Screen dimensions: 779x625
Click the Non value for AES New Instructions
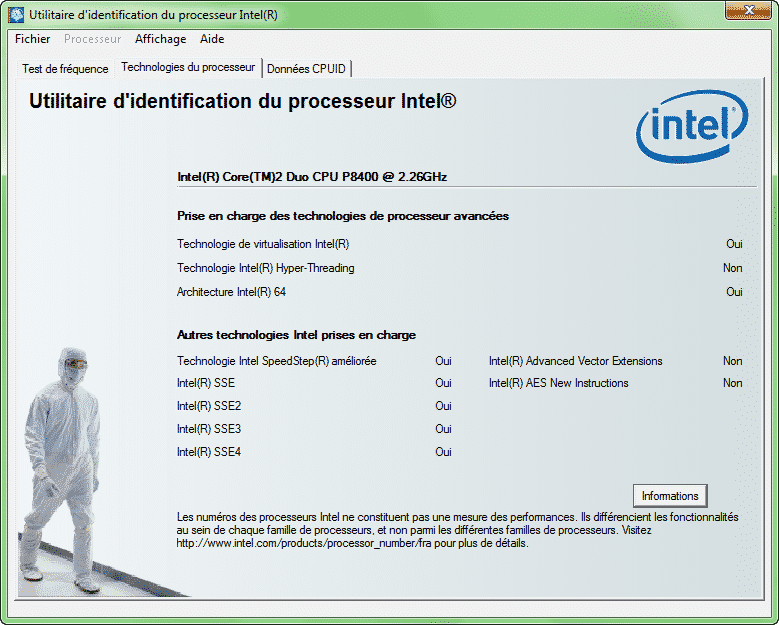pyautogui.click(x=732, y=383)
